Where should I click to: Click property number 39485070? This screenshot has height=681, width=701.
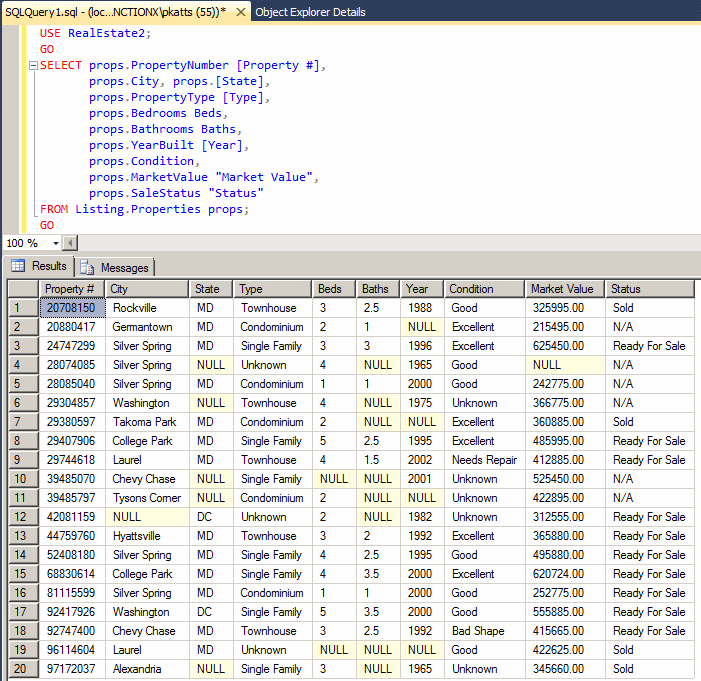click(72, 479)
